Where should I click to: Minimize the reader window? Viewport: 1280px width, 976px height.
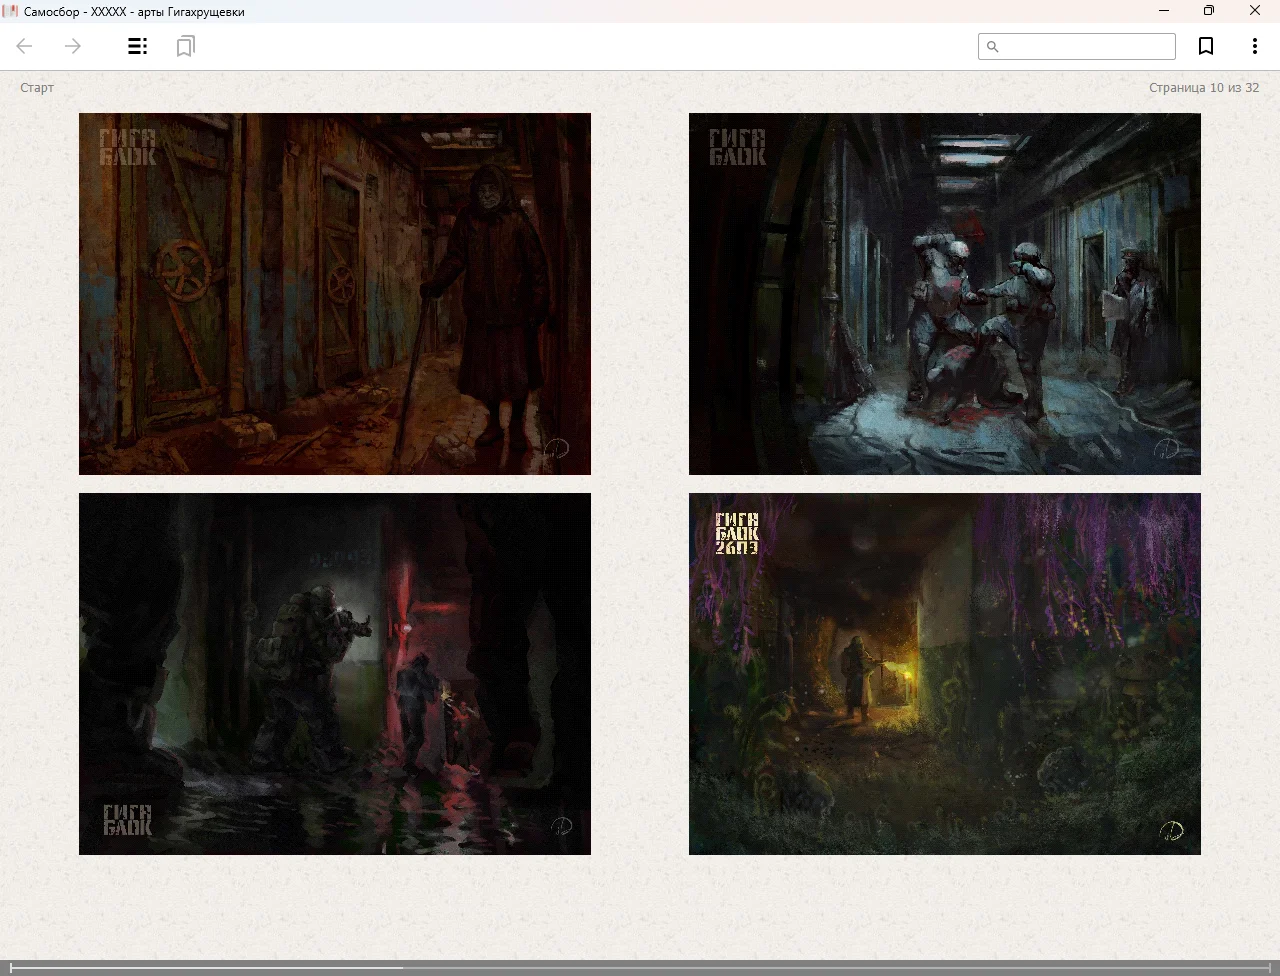[x=1164, y=11]
